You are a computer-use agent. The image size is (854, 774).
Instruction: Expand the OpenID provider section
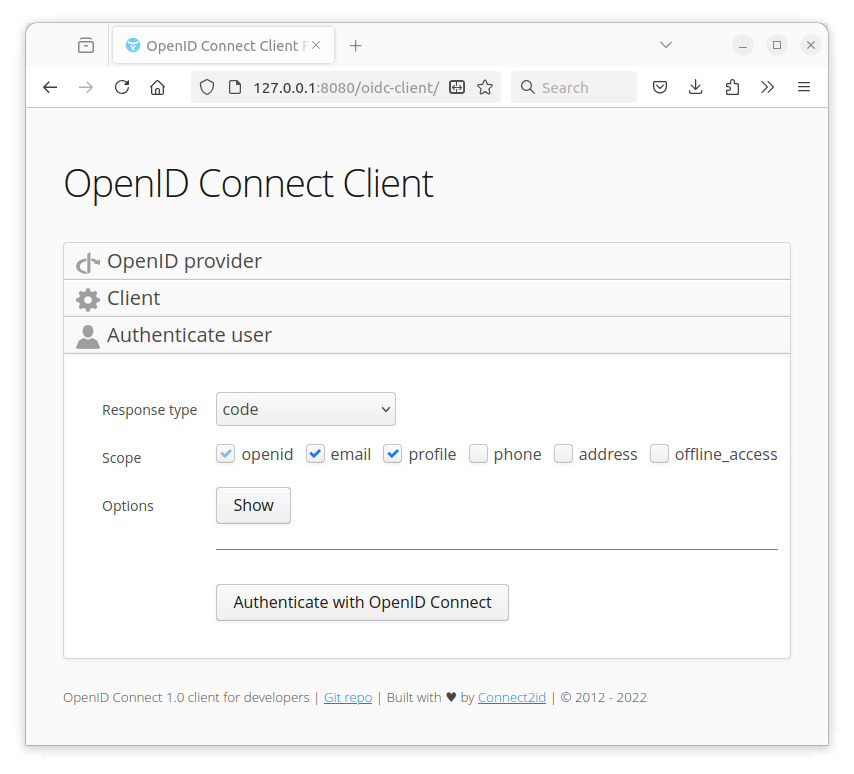(x=184, y=261)
